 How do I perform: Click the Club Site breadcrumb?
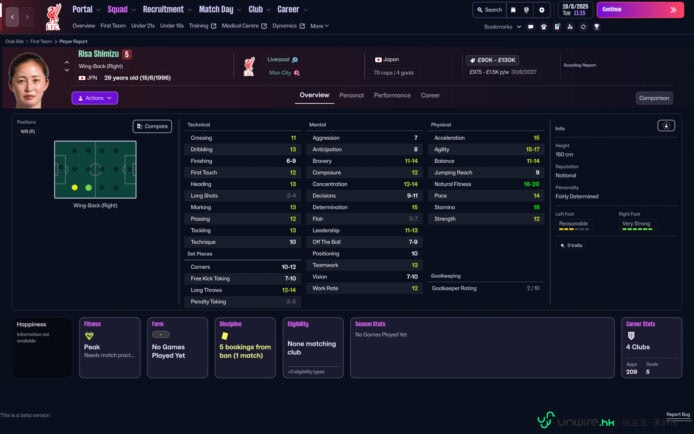click(14, 42)
